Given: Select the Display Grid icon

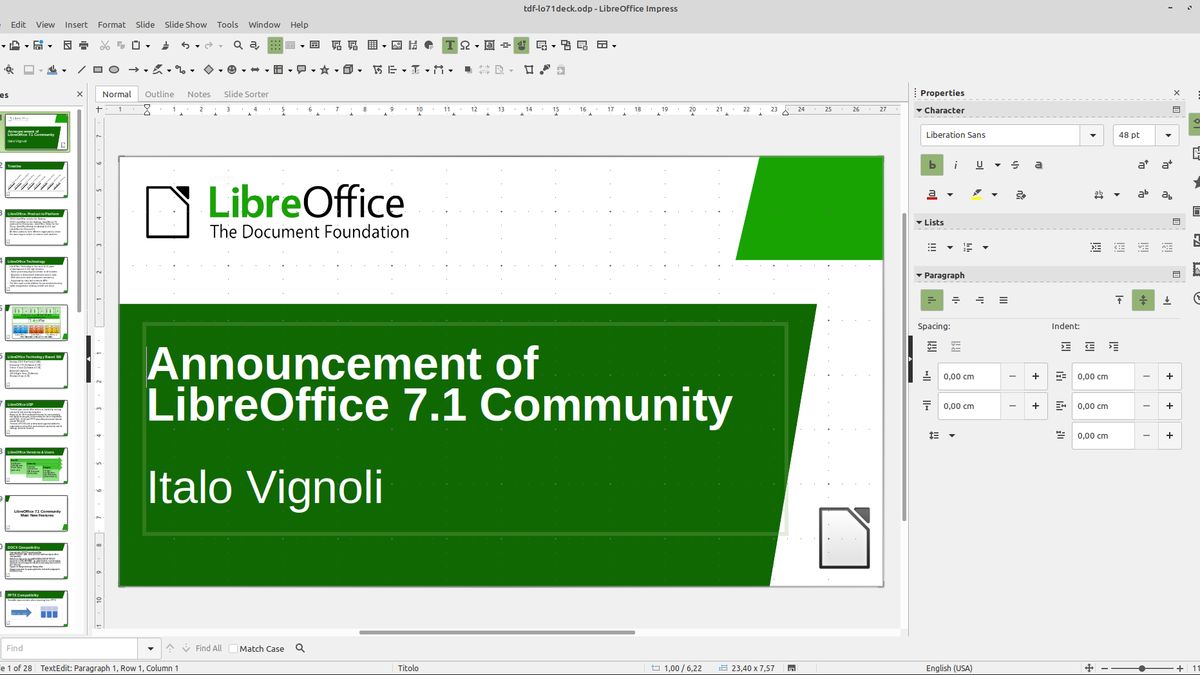Looking at the screenshot, I should pos(274,45).
